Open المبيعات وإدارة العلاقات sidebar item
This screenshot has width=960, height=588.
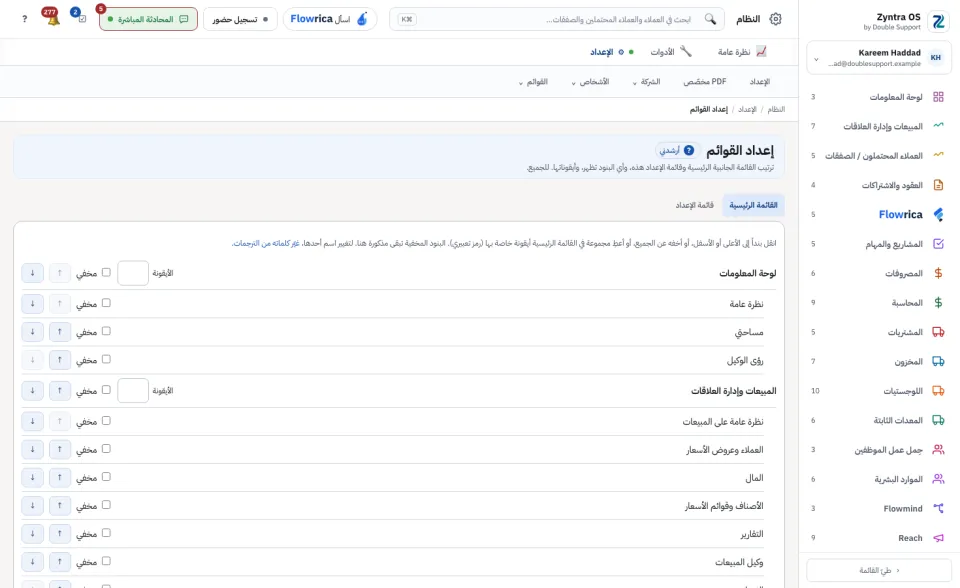[x=879, y=126]
